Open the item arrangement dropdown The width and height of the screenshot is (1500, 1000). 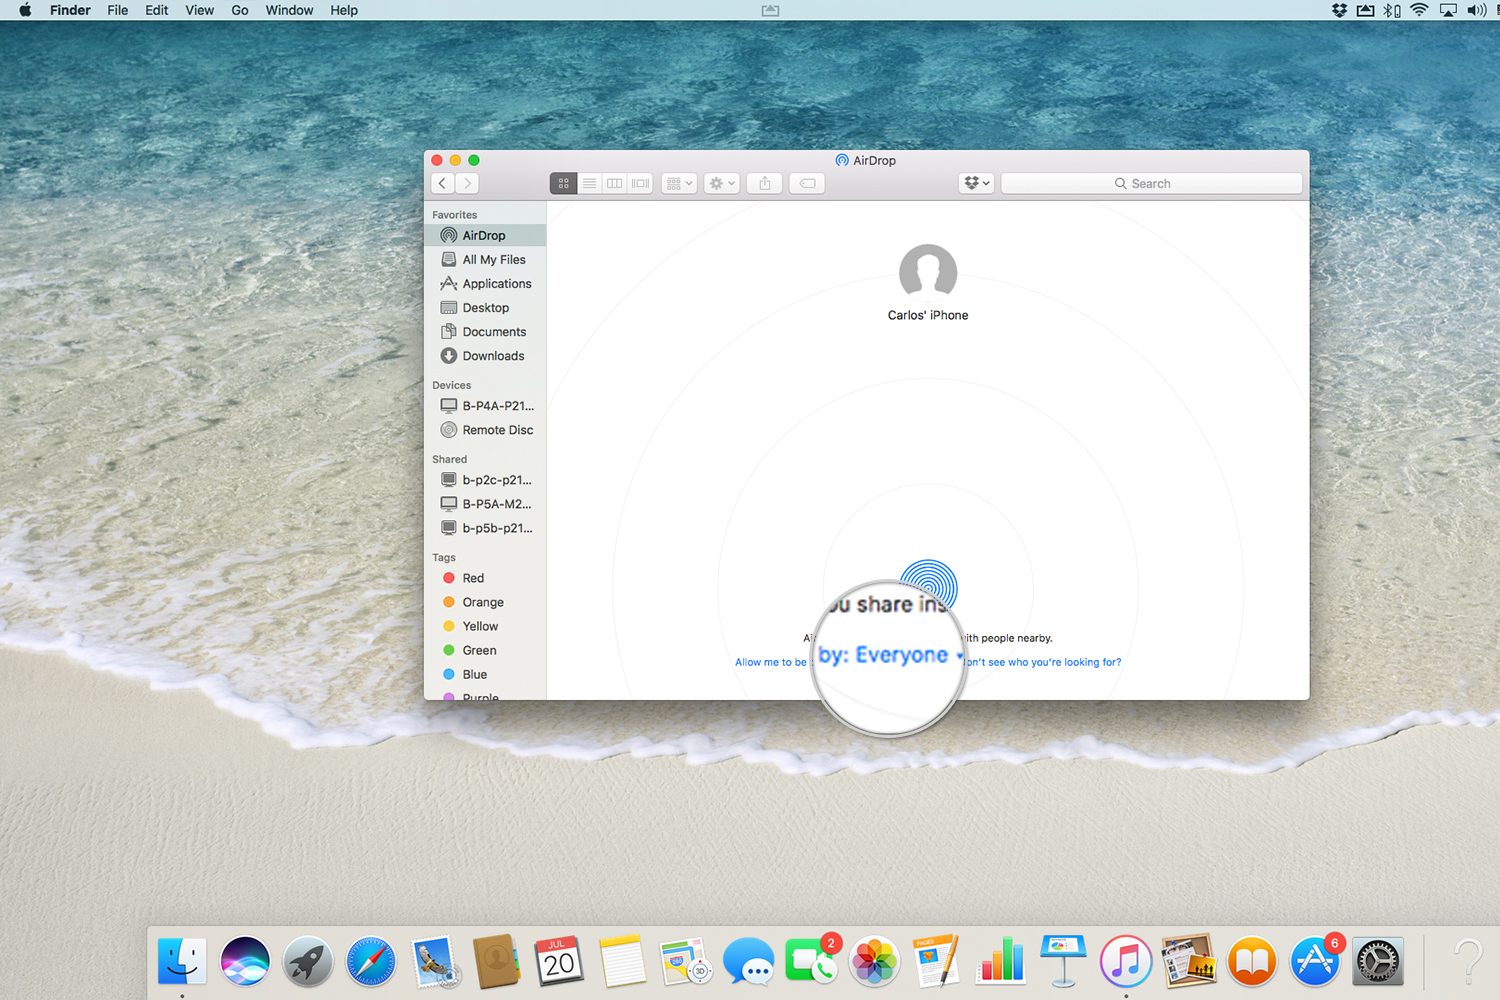[x=679, y=183]
